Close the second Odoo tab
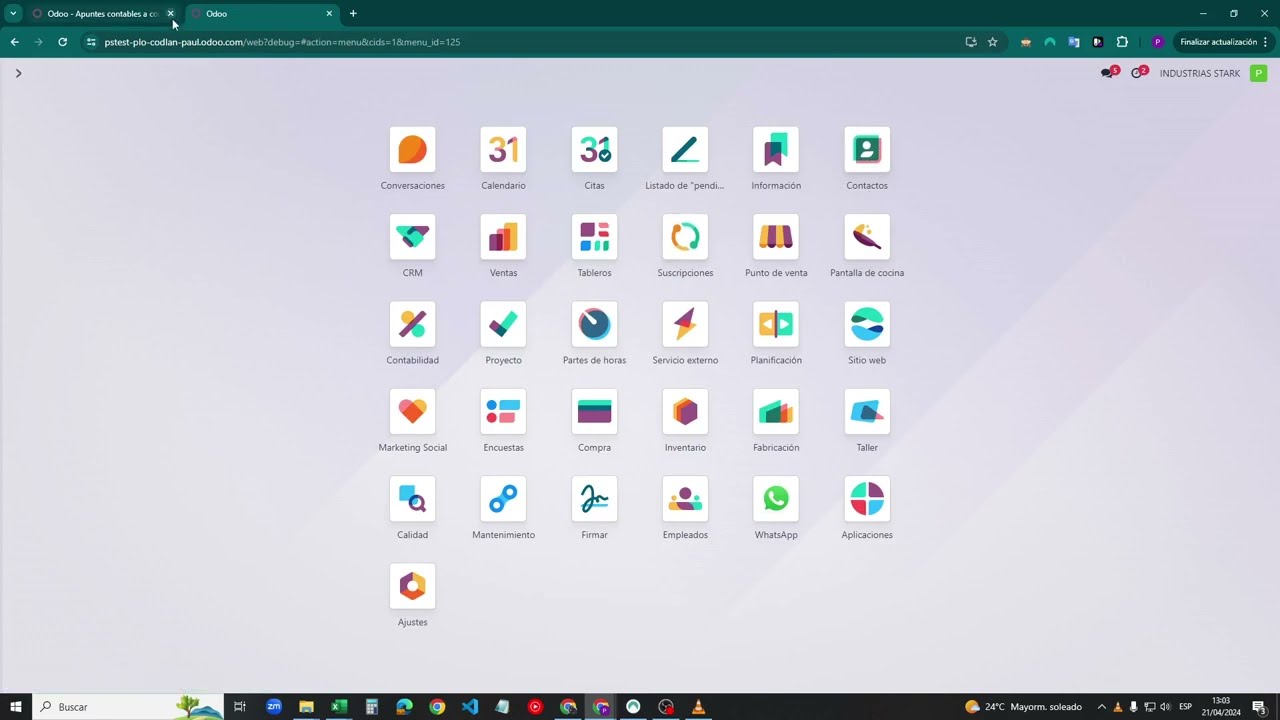Screen dimensions: 1280x720 tap(329, 14)
